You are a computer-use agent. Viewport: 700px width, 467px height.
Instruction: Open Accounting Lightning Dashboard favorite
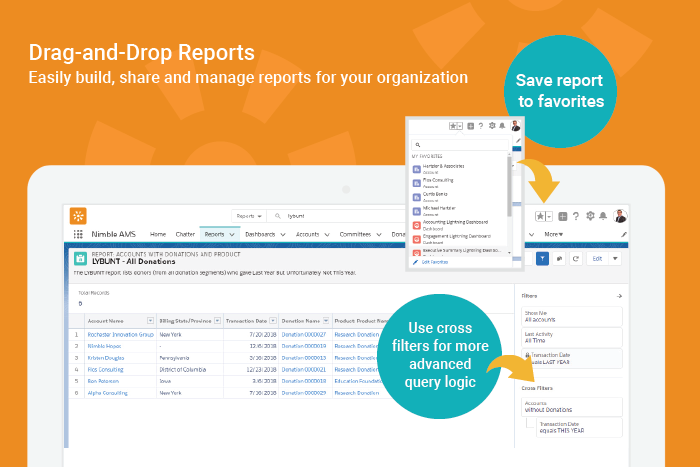[459, 225]
